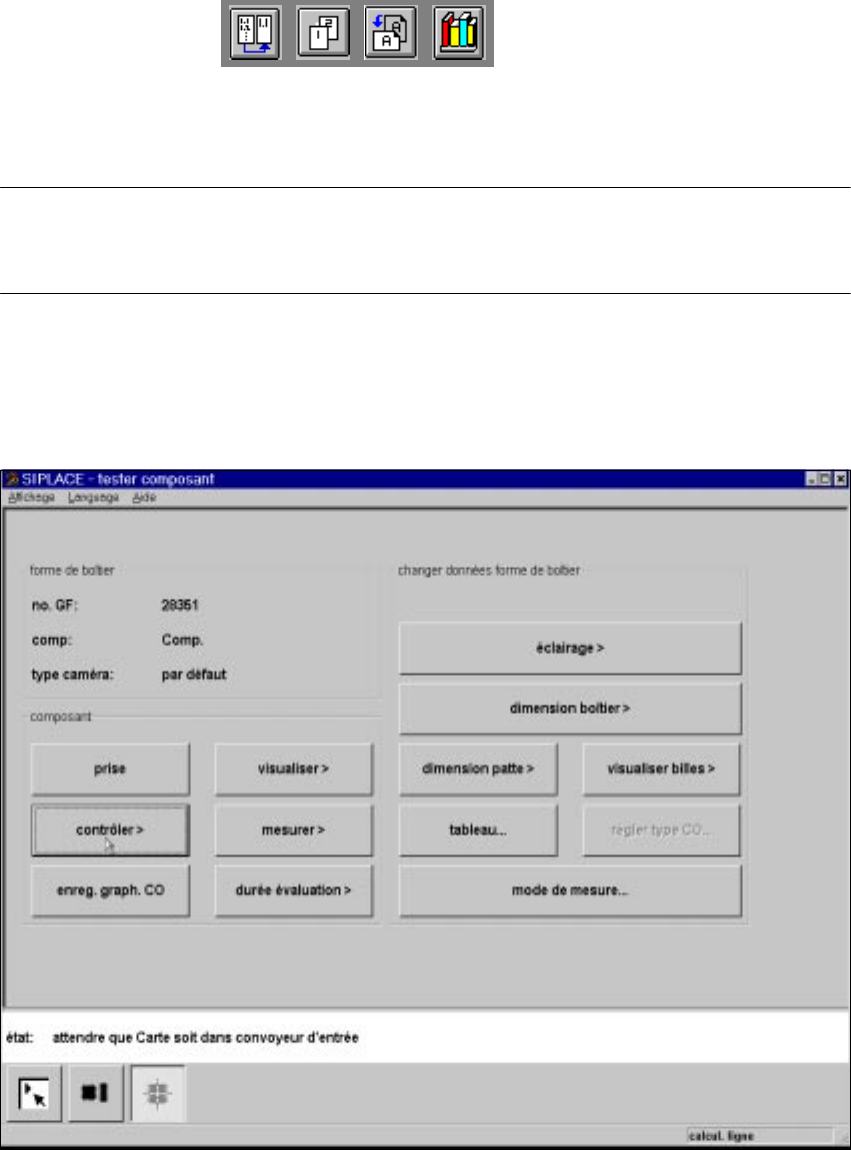Click the état status message text
This screenshot has height=1150, width=851.
point(205,1038)
